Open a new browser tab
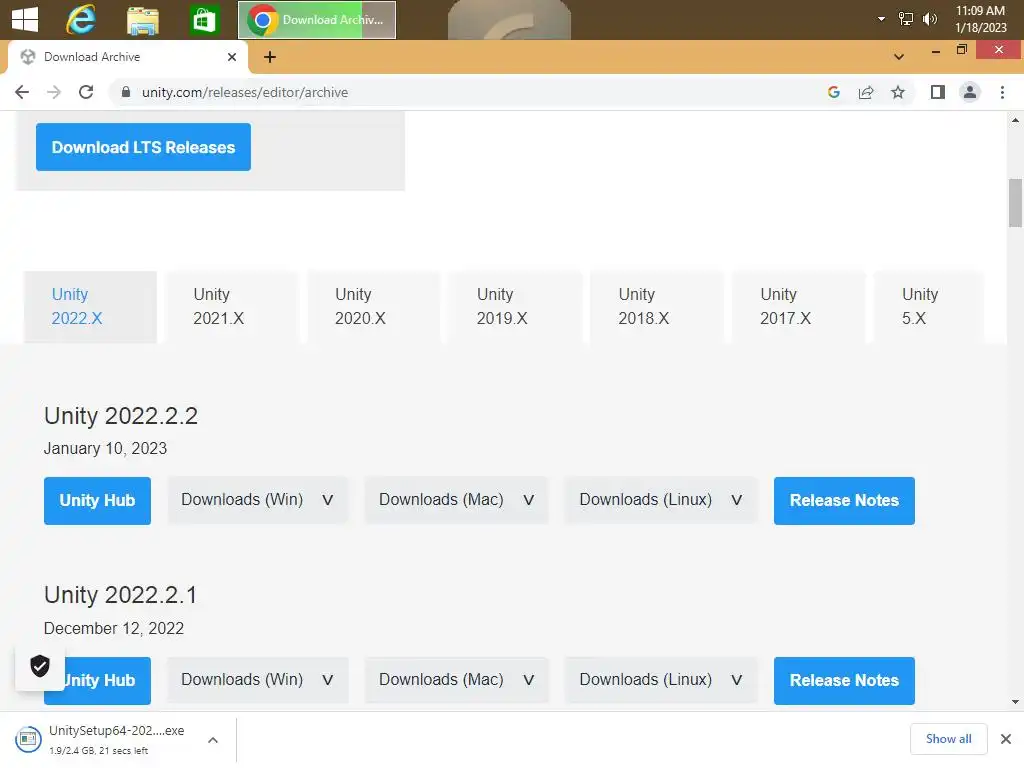This screenshot has height=768, width=1024. point(270,57)
